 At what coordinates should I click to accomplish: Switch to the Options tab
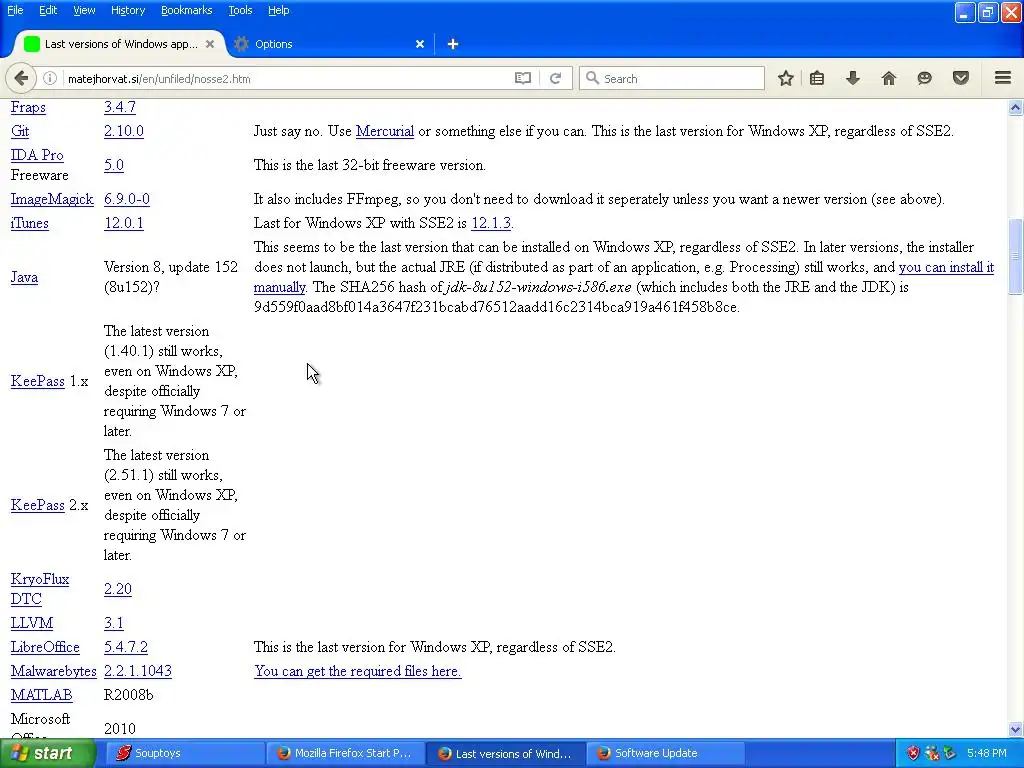click(330, 44)
